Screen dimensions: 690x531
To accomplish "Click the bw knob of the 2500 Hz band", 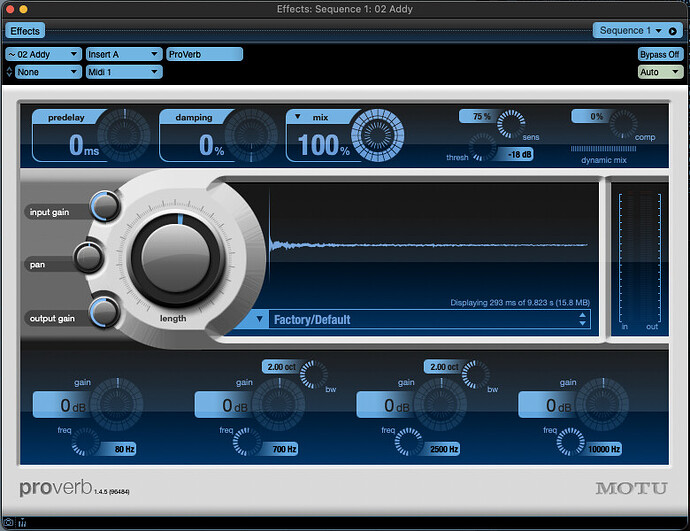I will [x=476, y=374].
